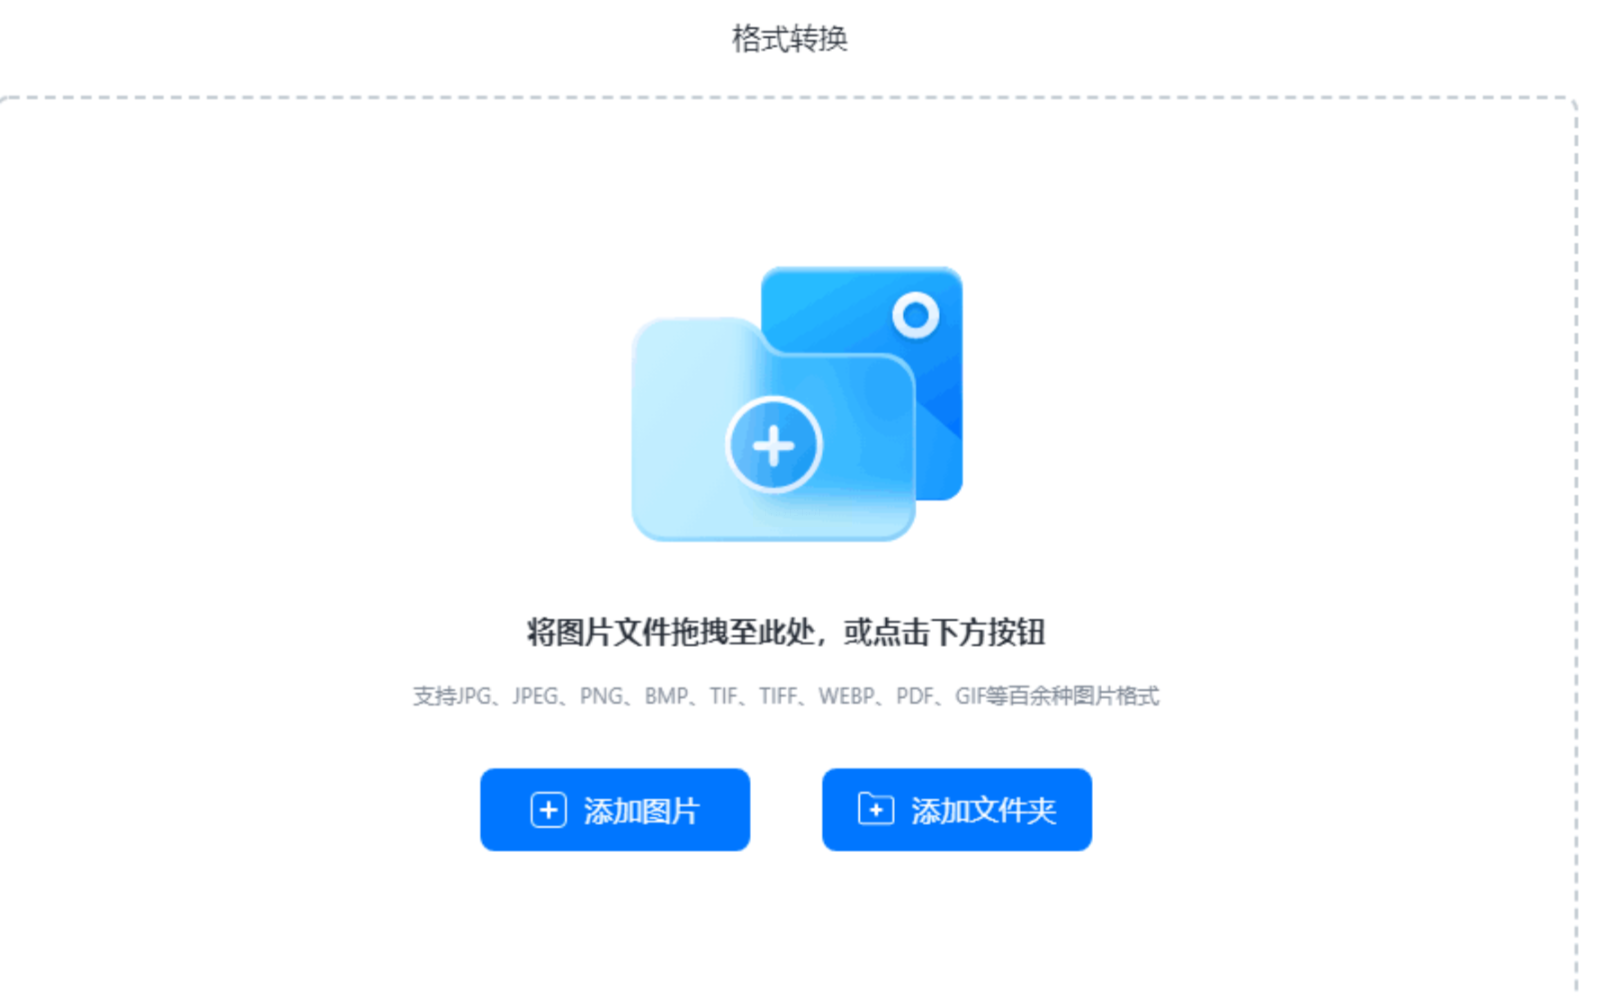The height and width of the screenshot is (996, 1604).
Task: Click the 将图片文件拖拽至此处 headline text
Action: pos(671,633)
